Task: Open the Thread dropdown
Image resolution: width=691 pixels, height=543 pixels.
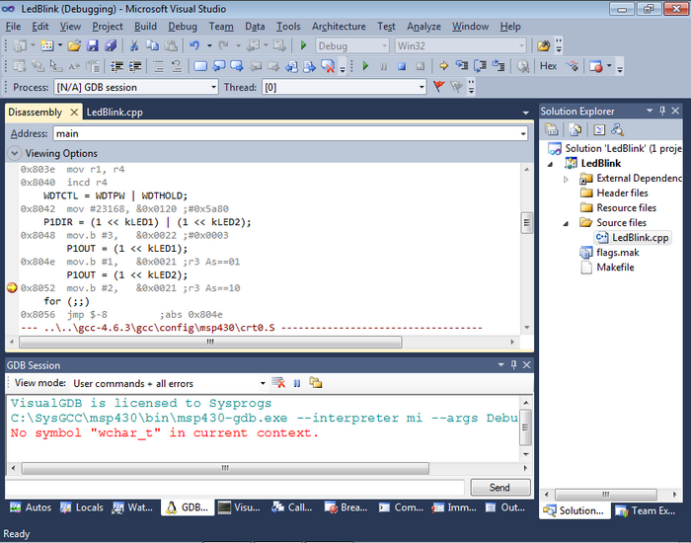Action: (421, 87)
